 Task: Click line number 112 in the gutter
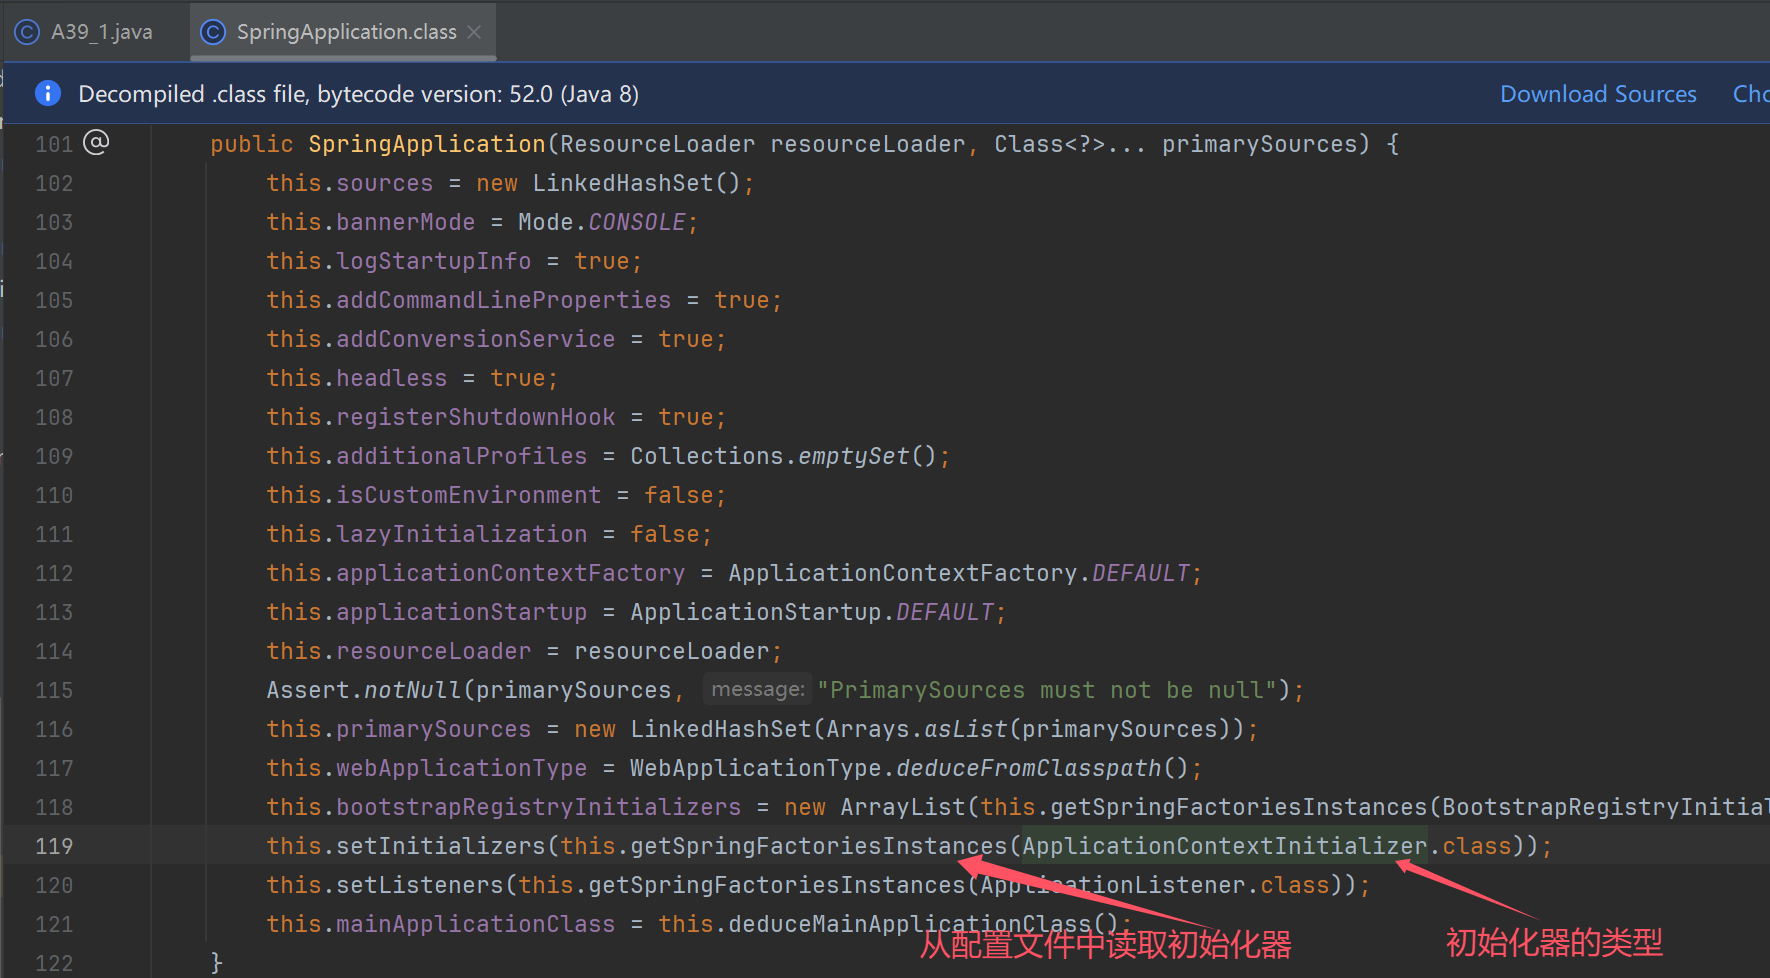tap(54, 573)
